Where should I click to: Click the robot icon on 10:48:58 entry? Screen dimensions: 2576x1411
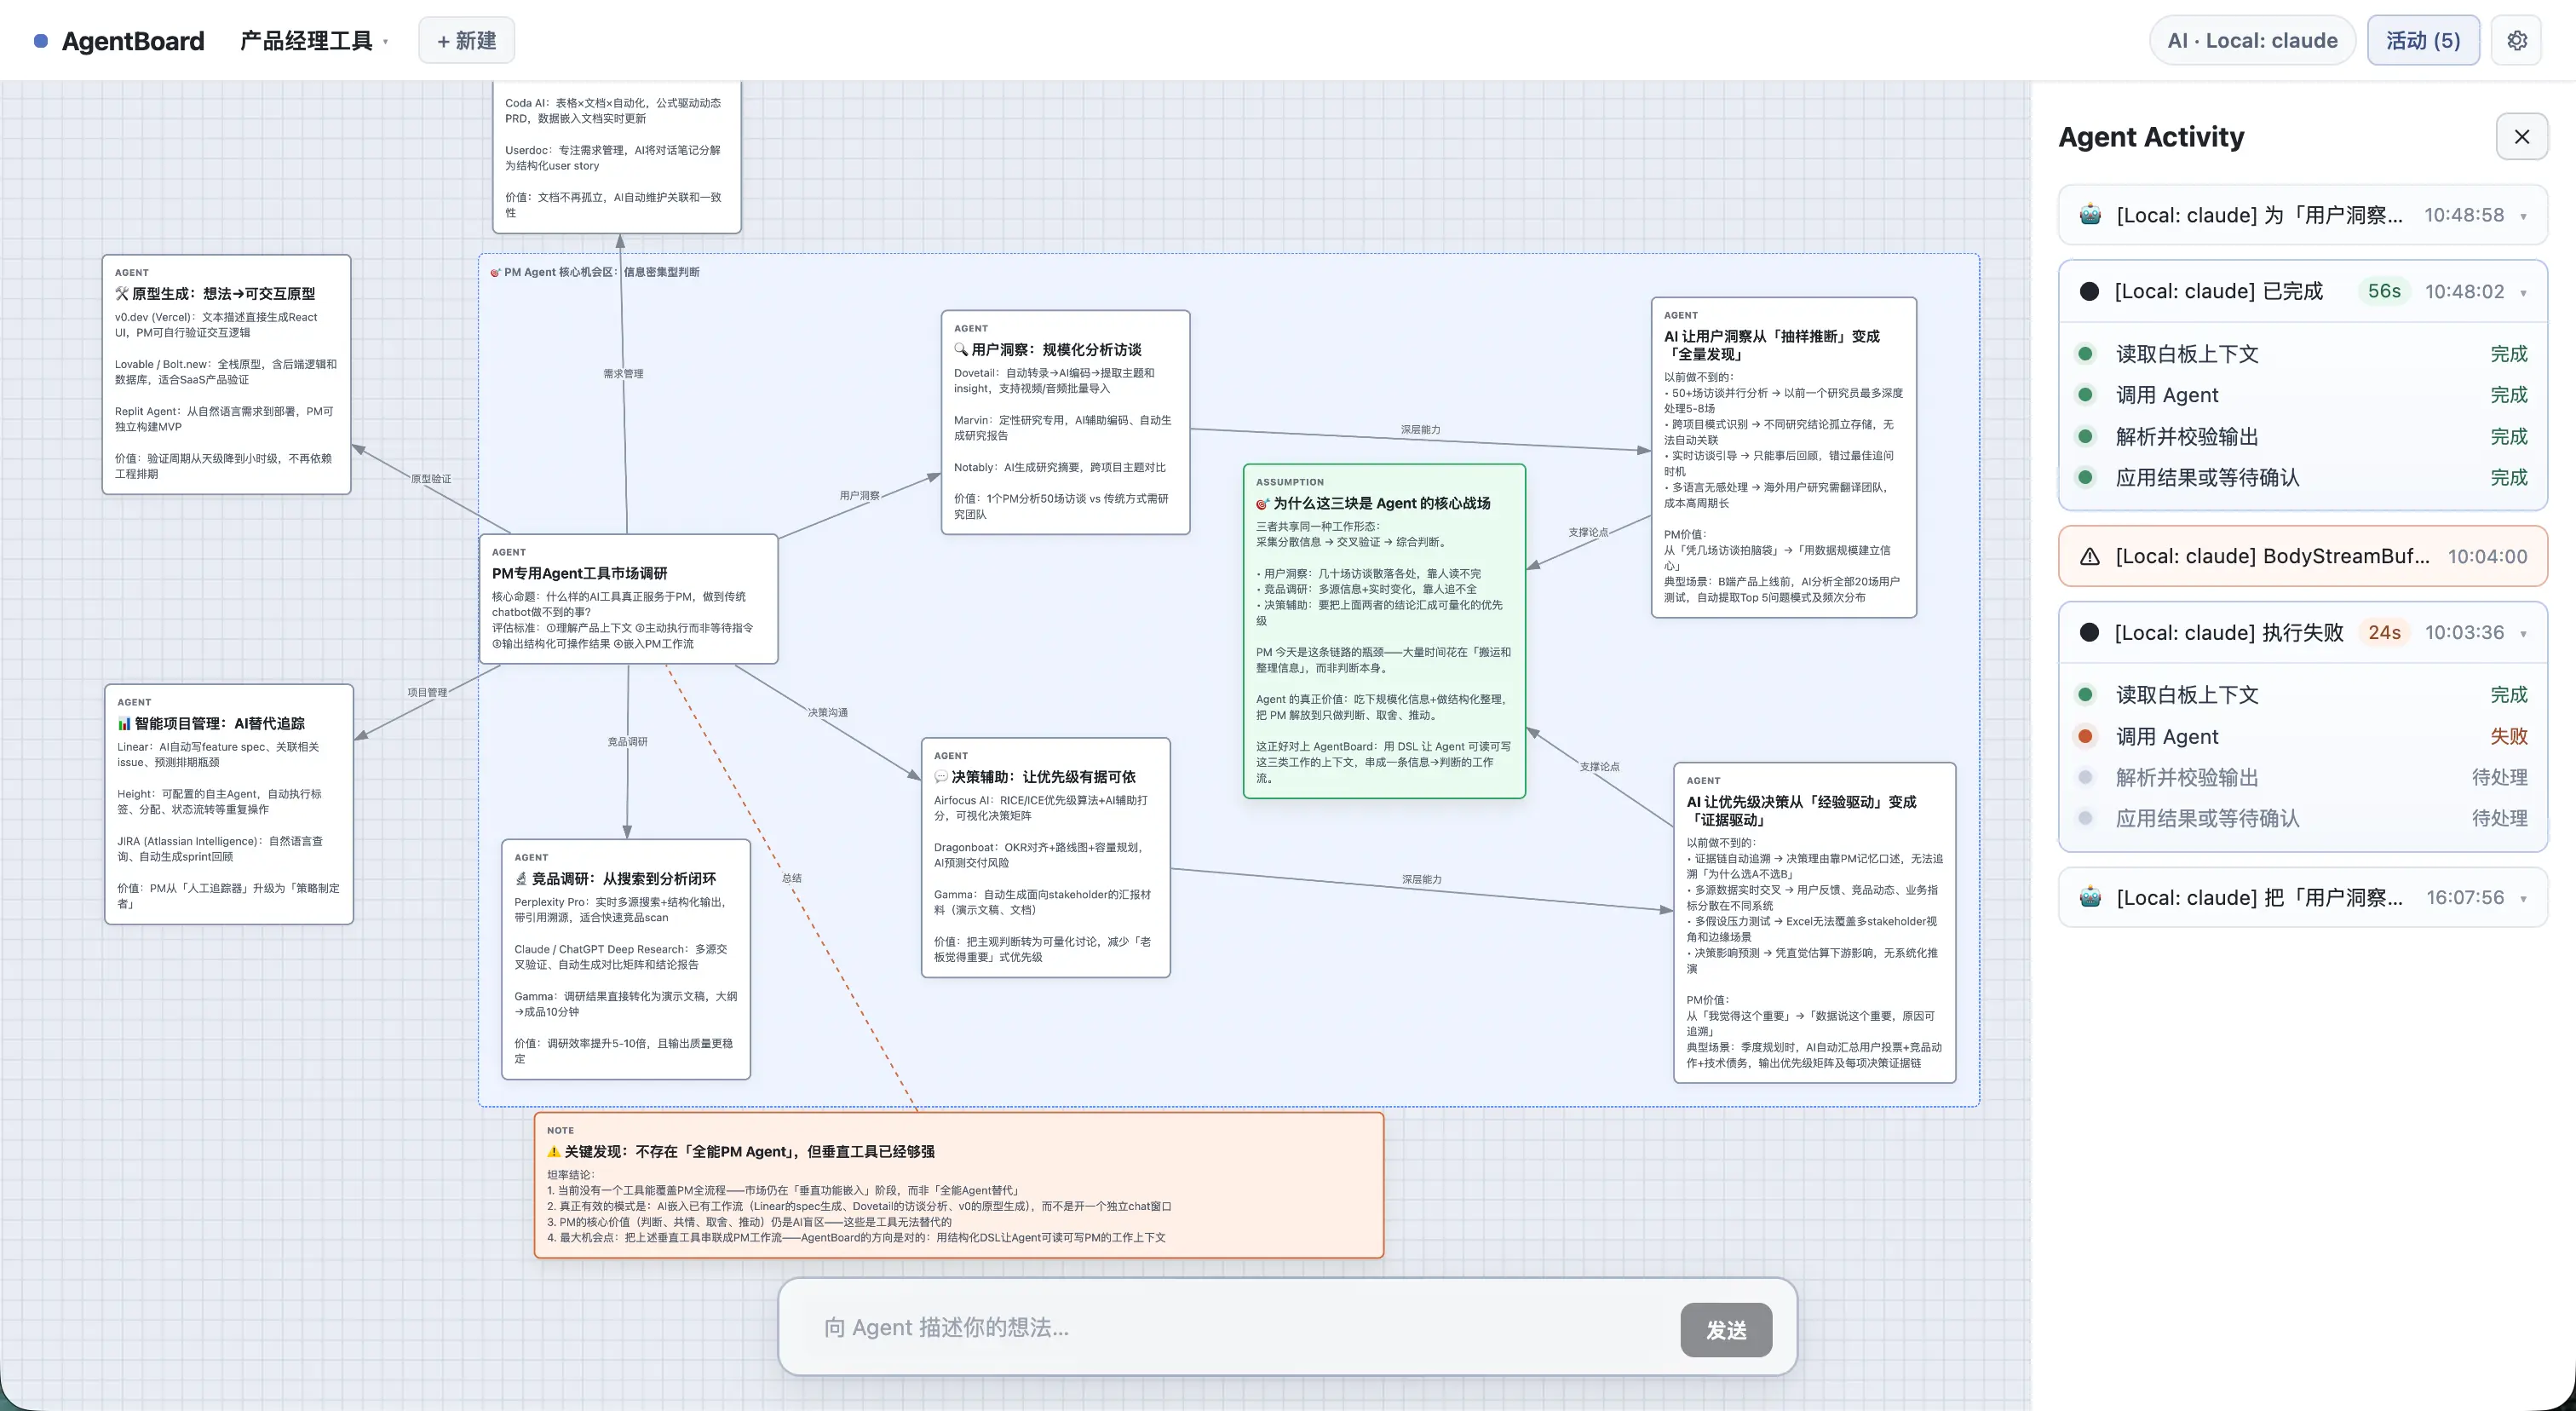point(2090,215)
